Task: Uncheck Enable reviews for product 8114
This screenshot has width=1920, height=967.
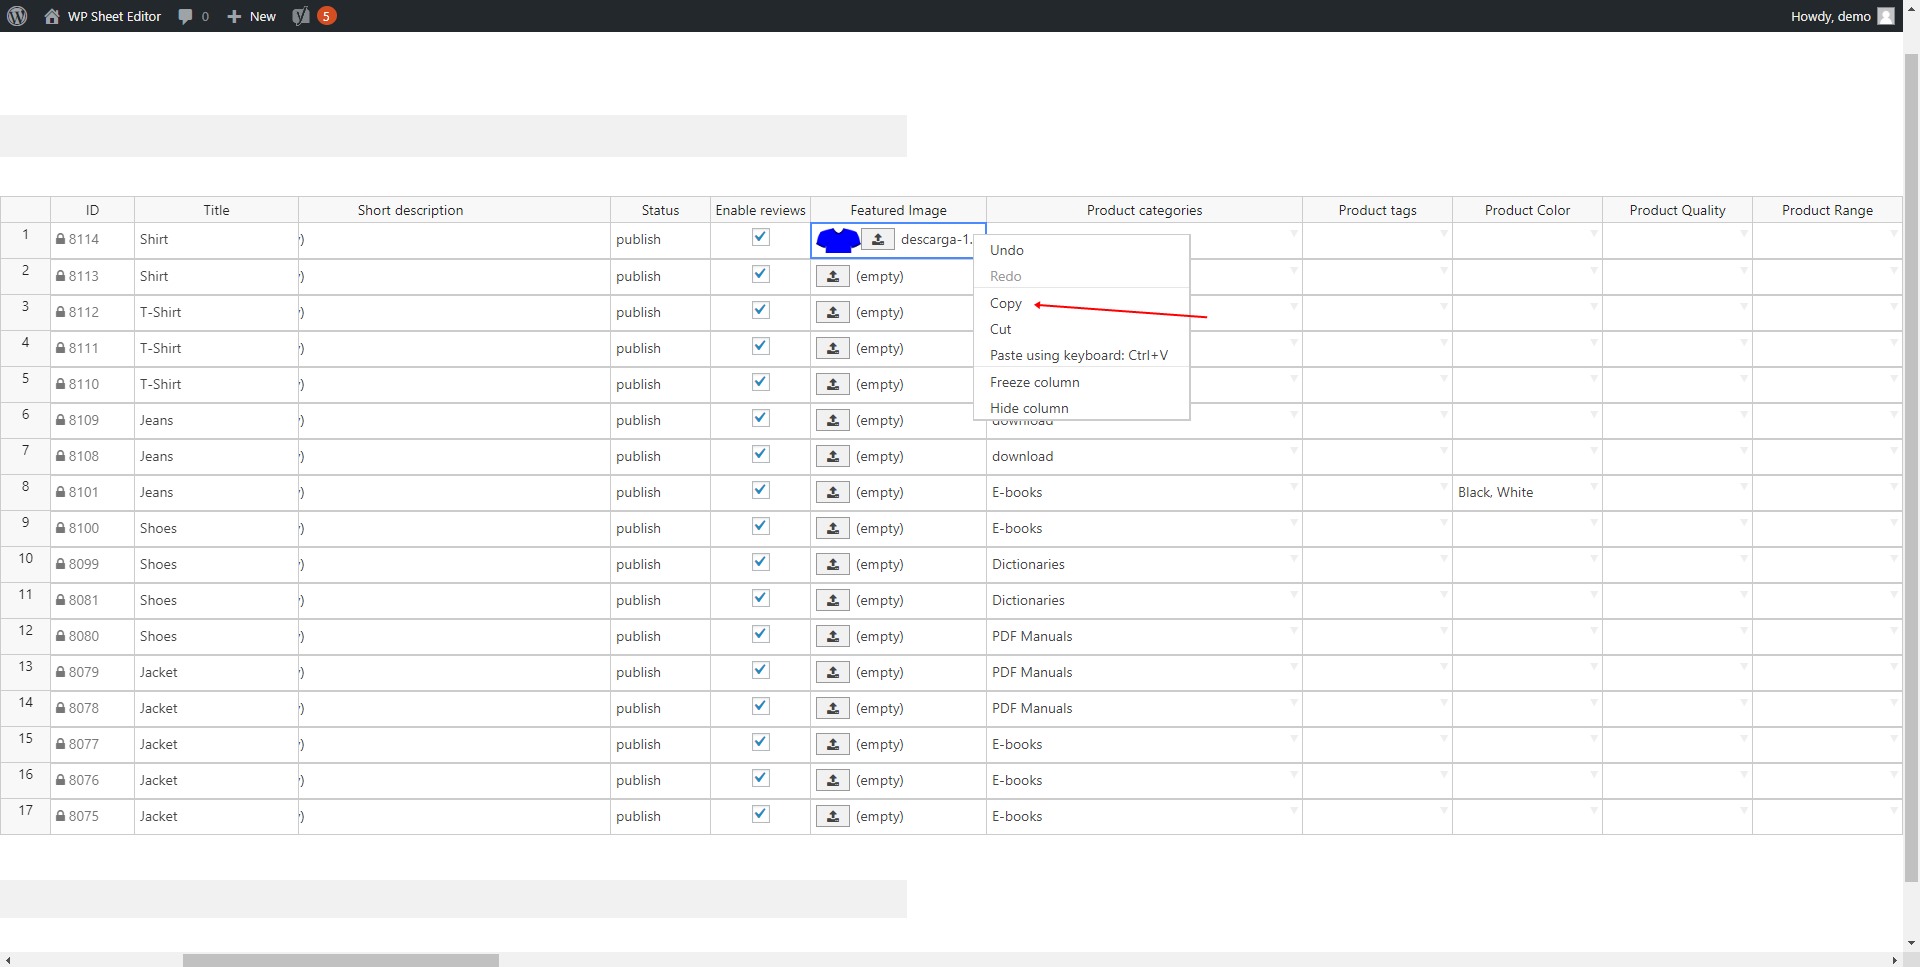Action: tap(761, 238)
